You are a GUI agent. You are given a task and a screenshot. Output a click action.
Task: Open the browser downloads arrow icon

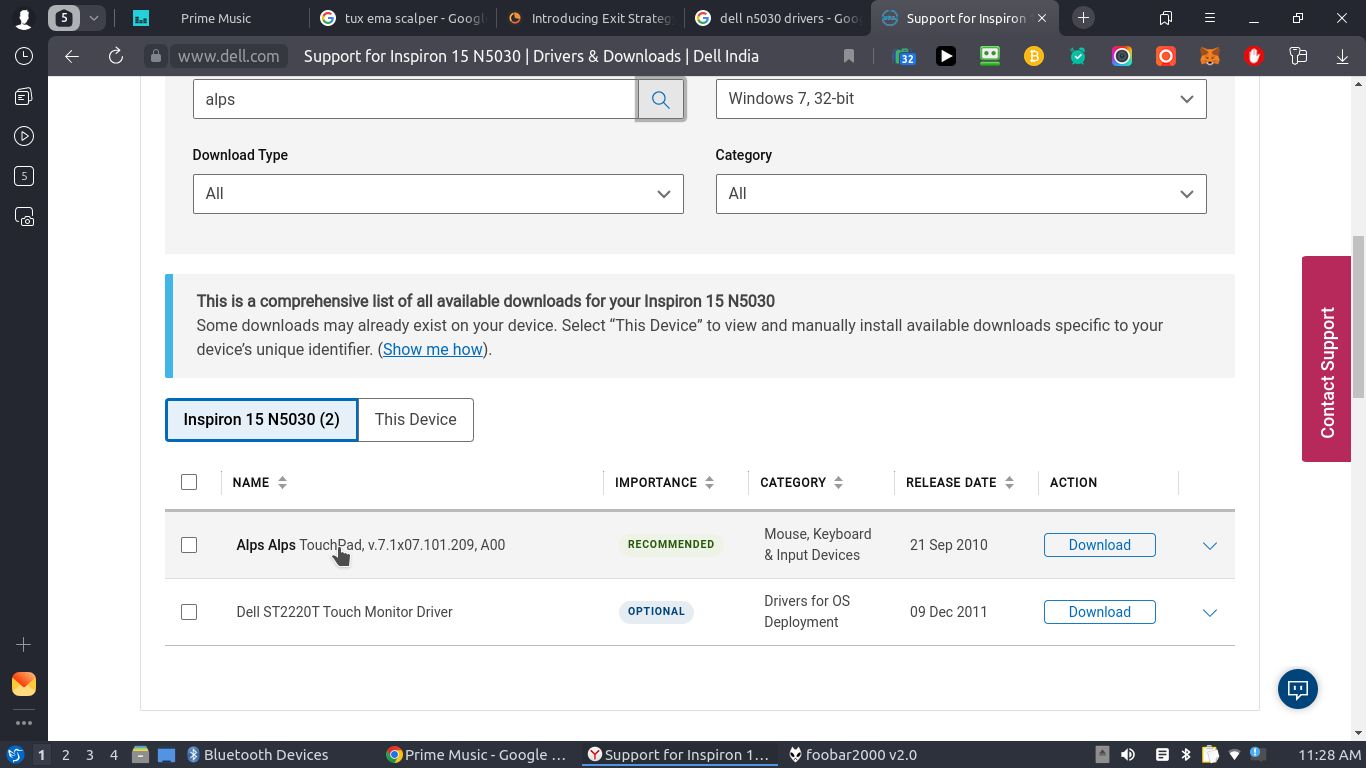click(x=1342, y=56)
